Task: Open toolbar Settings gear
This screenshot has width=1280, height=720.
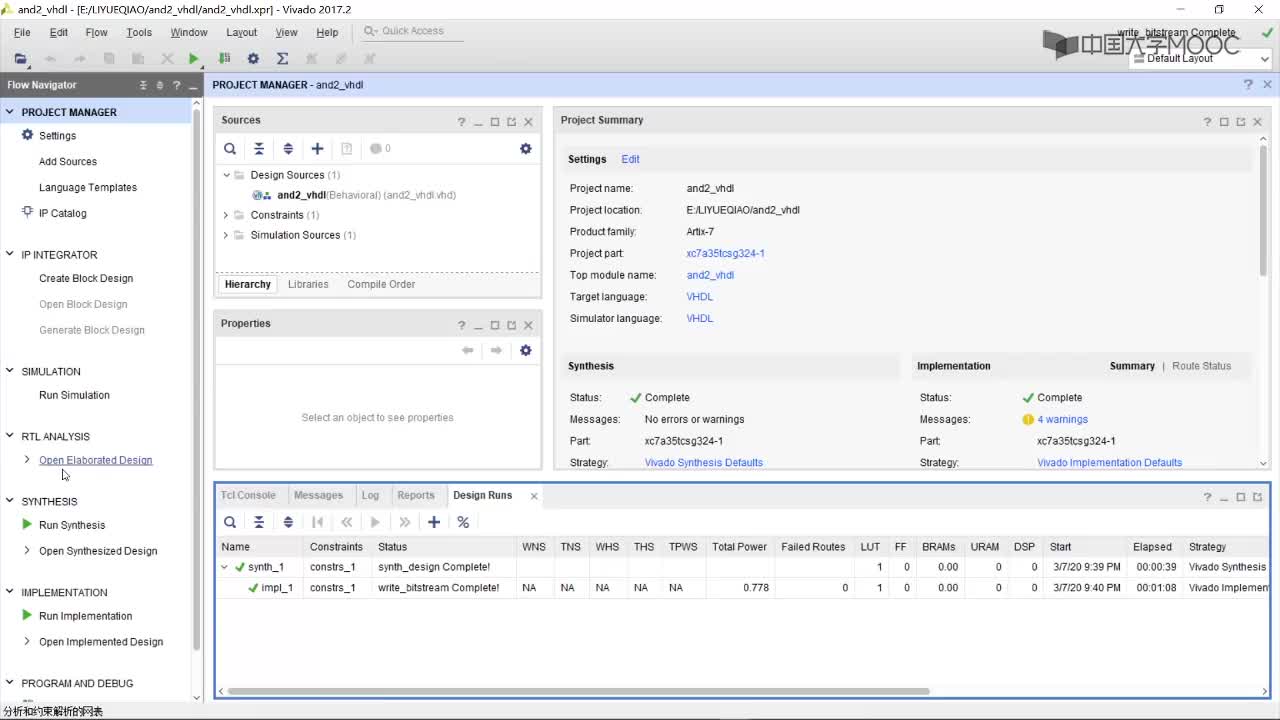Action: tap(253, 59)
